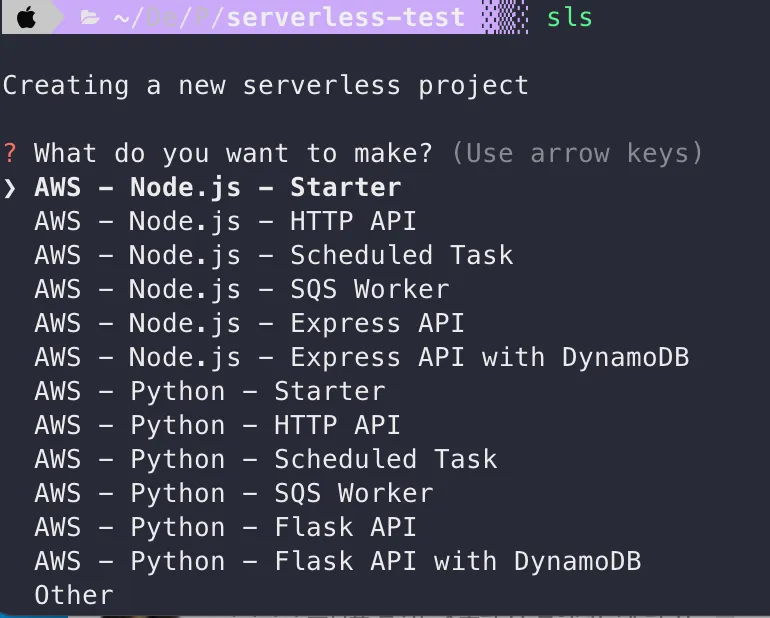Pick Python Flask API with DynamoDB
The width and height of the screenshot is (770, 618).
337,561
